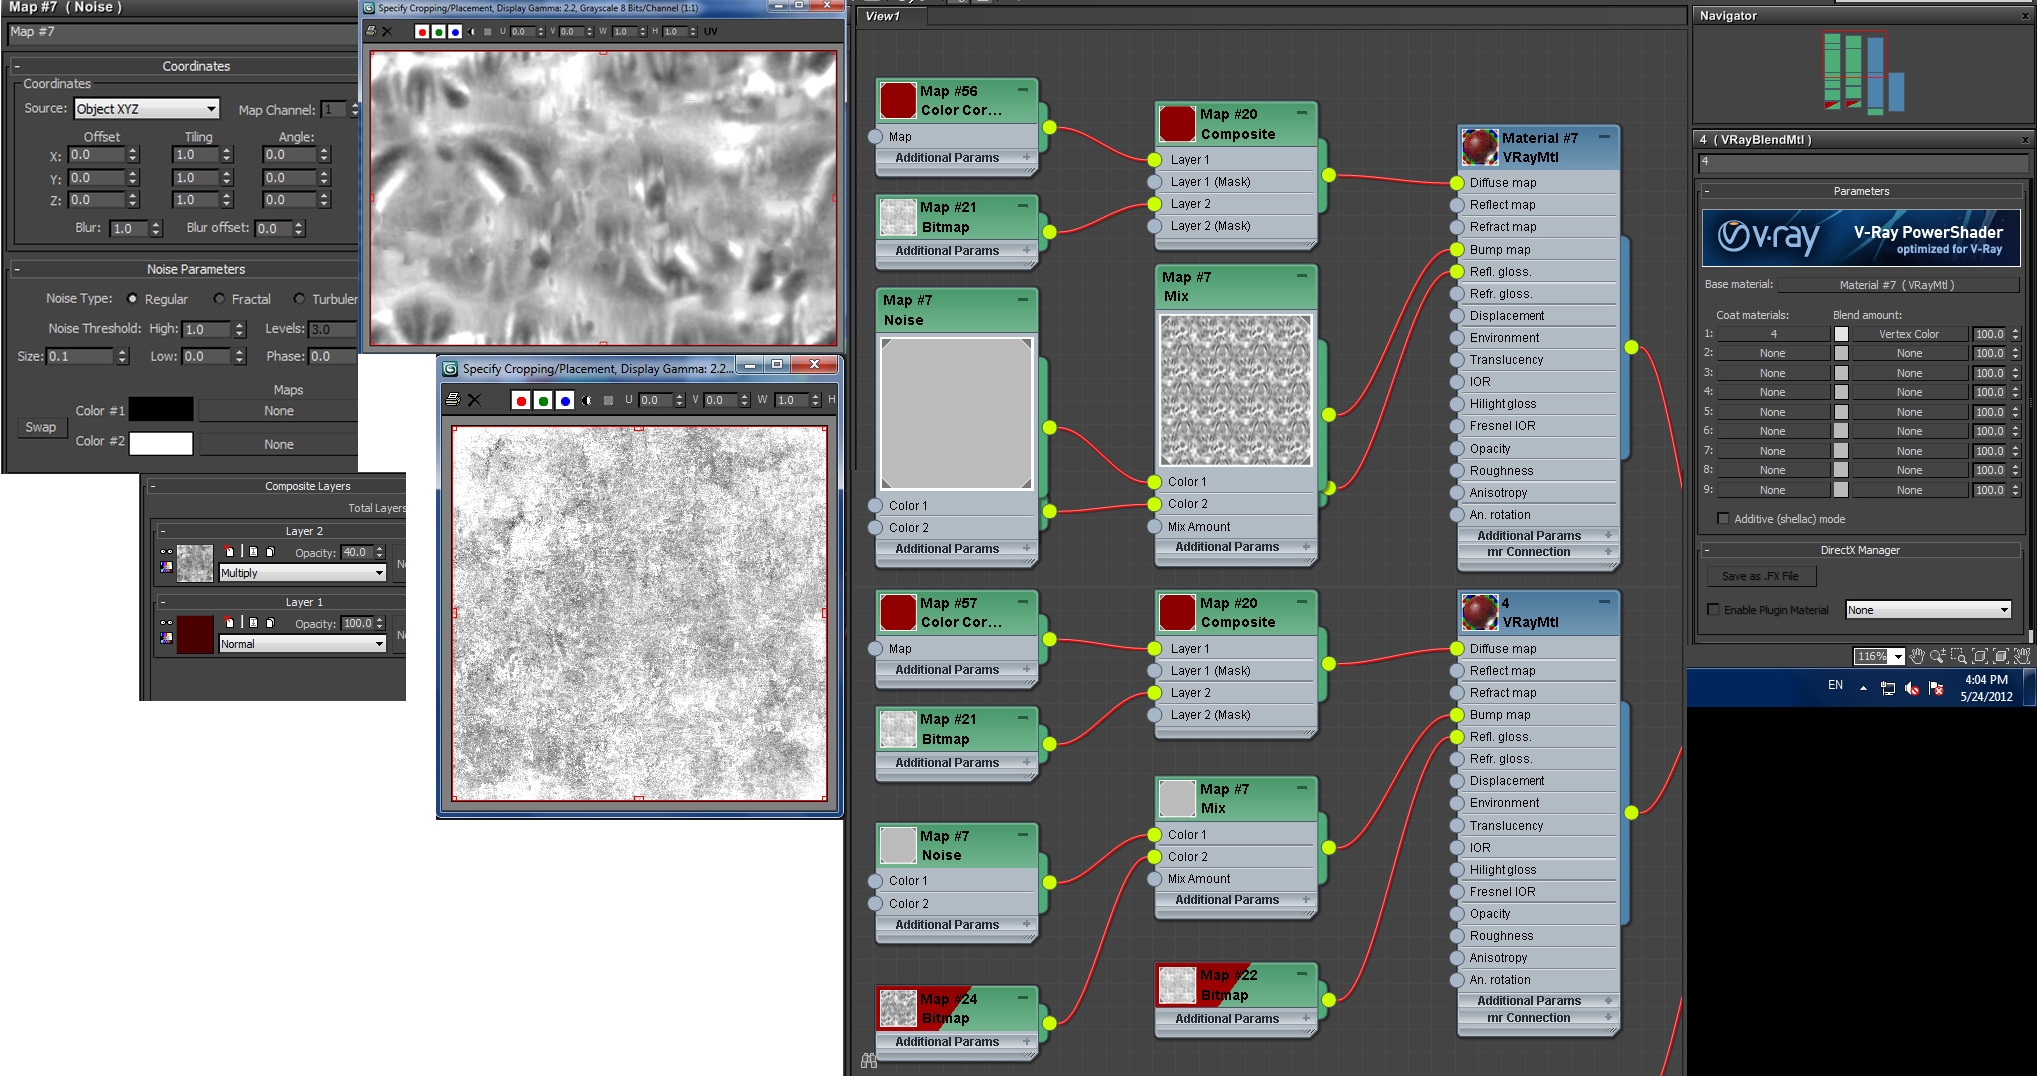Select the Zoom Region tool
This screenshot has height=1076, width=2037.
(1959, 656)
